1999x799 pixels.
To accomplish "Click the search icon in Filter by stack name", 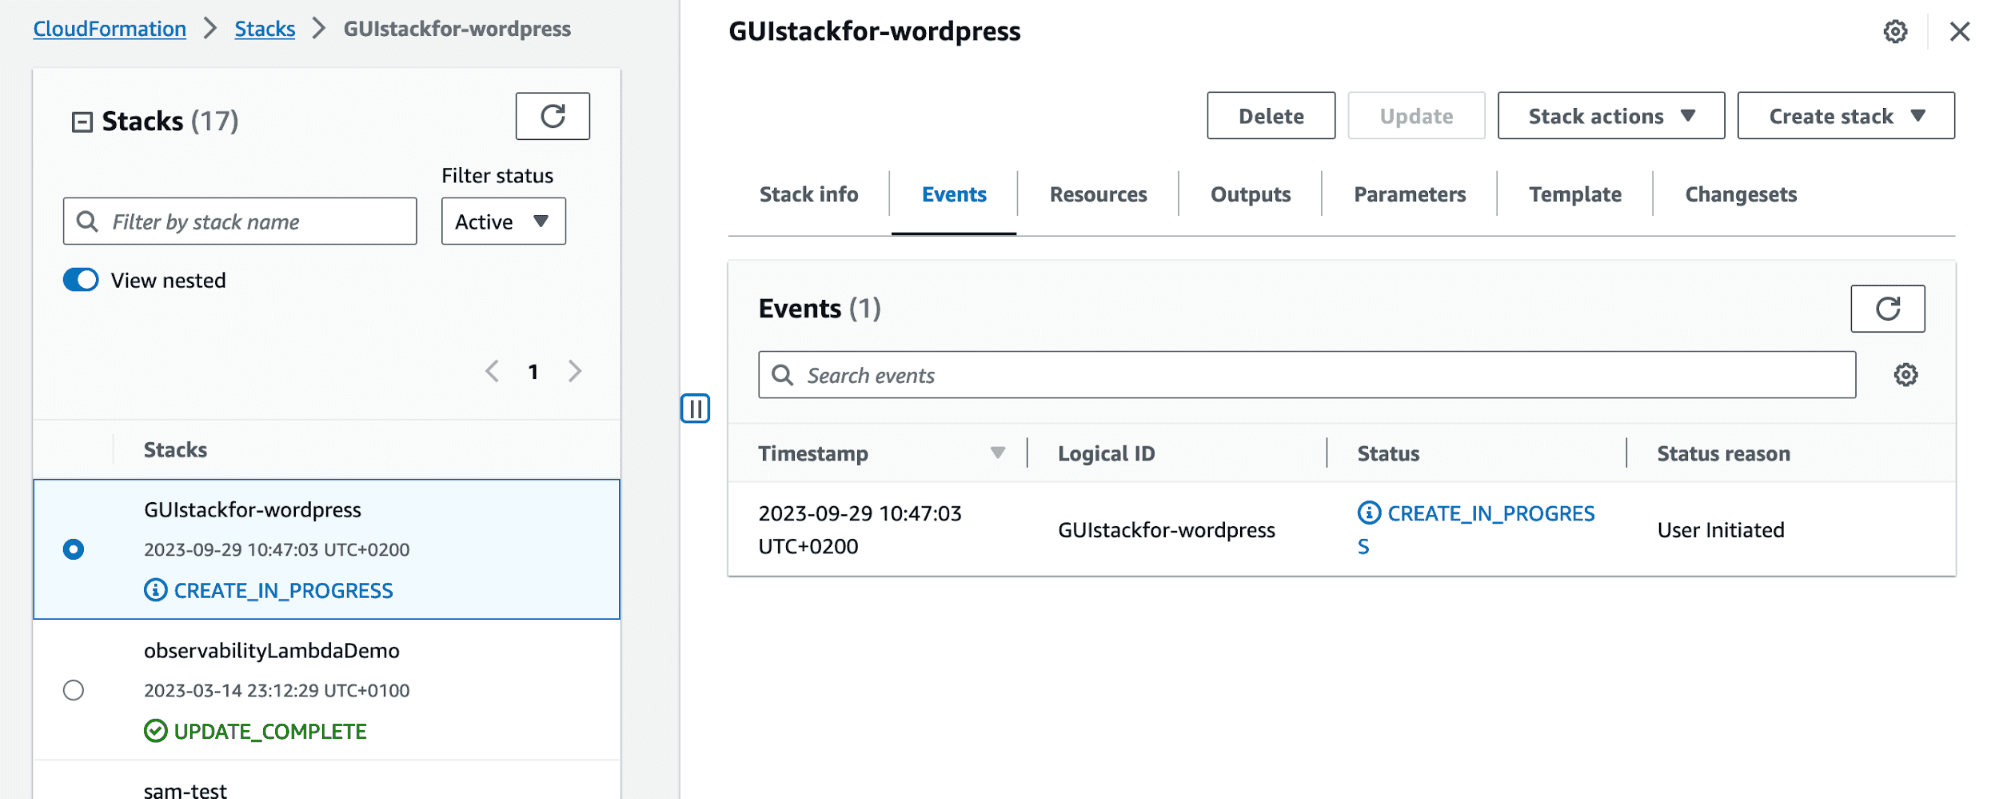I will [x=87, y=221].
